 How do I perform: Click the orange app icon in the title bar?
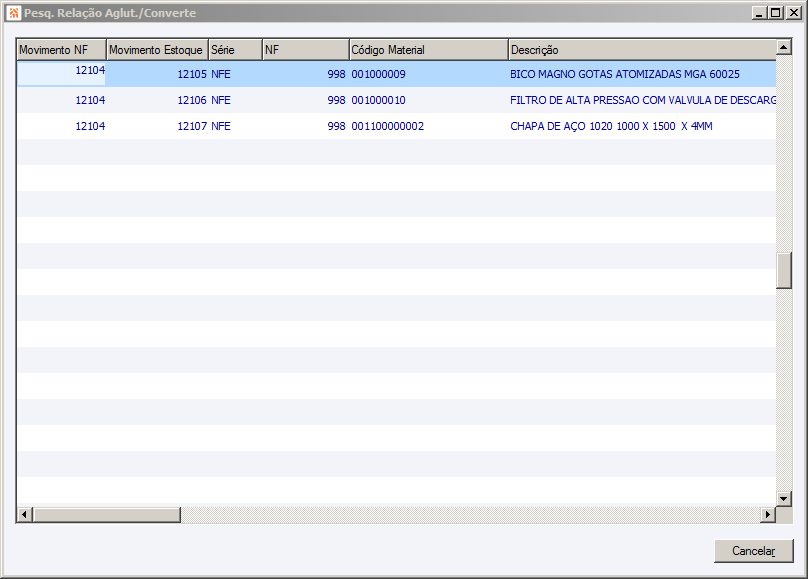click(x=14, y=13)
